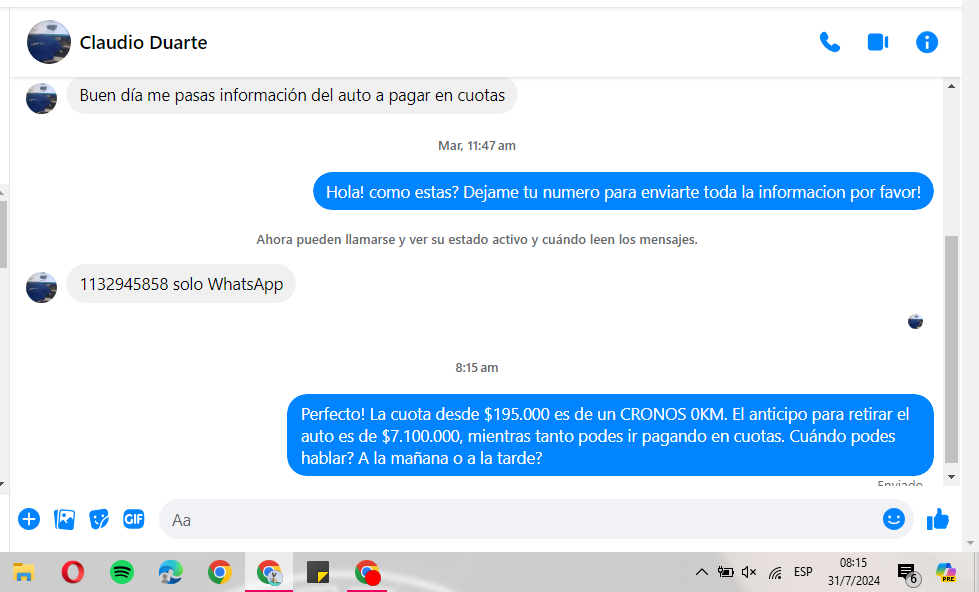Viewport: 979px width, 592px height.
Task: Click the phone number message bubble
Action: (181, 284)
